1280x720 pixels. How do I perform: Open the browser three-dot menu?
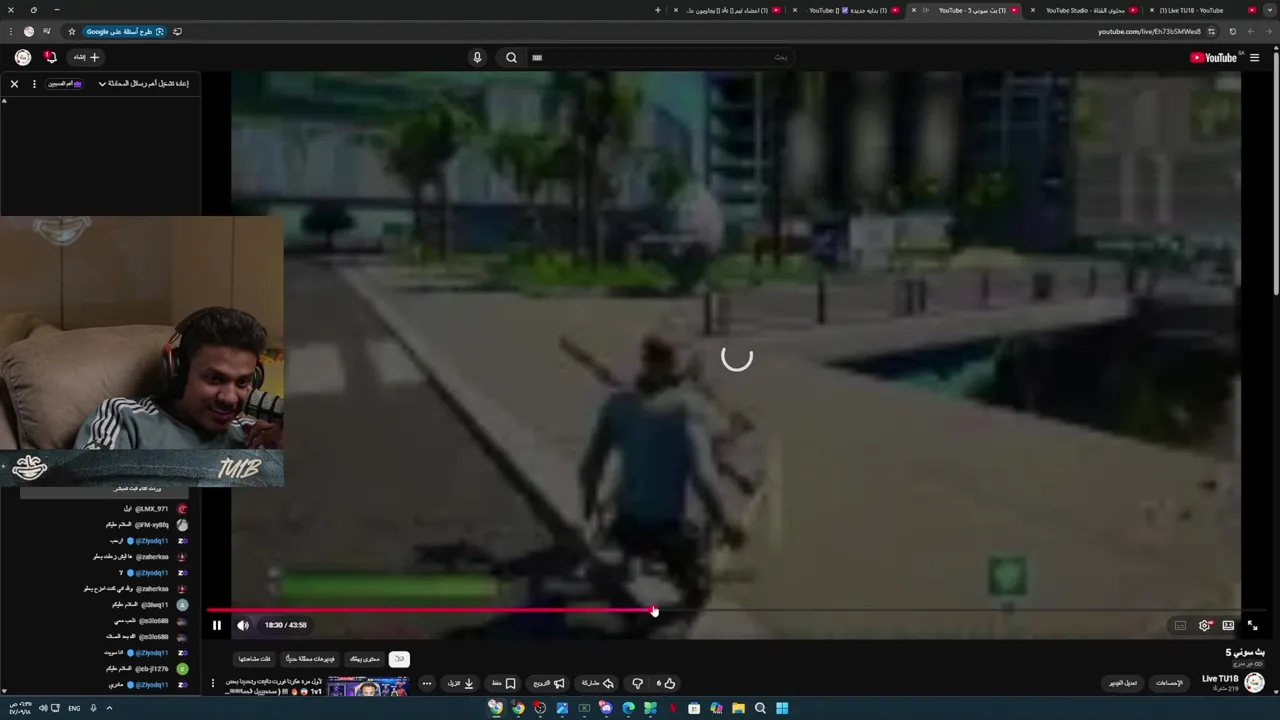[x=11, y=31]
